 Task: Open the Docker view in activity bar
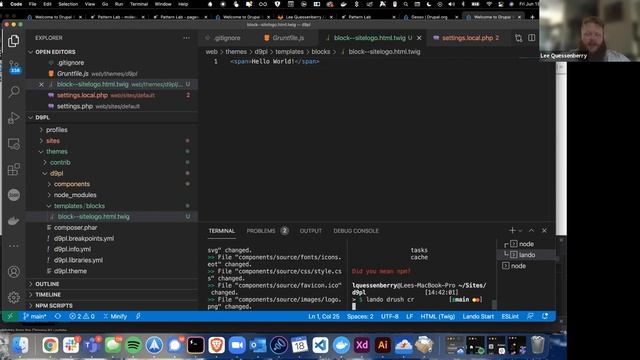(13, 221)
